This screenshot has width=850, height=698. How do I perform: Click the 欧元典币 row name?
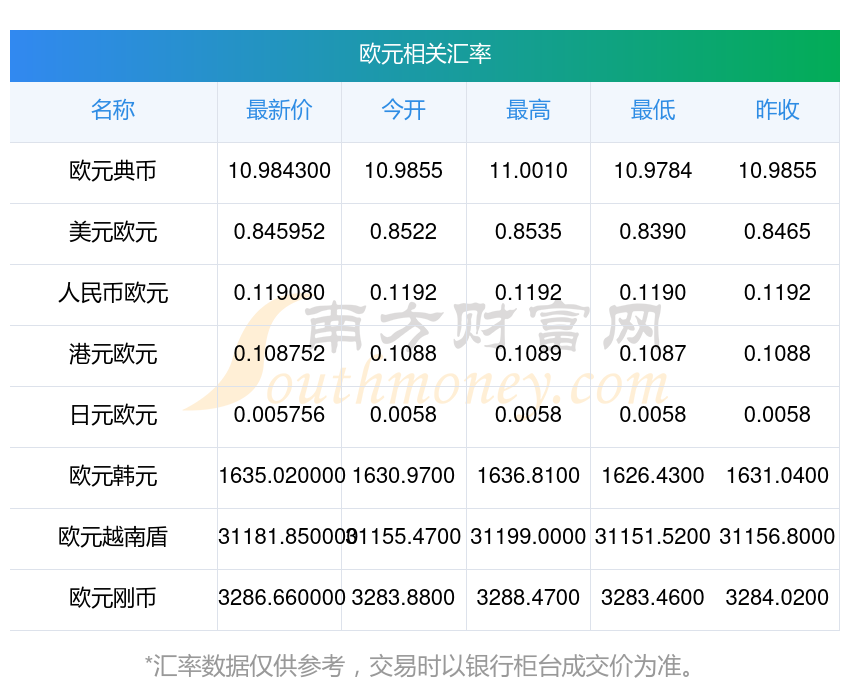click(113, 171)
